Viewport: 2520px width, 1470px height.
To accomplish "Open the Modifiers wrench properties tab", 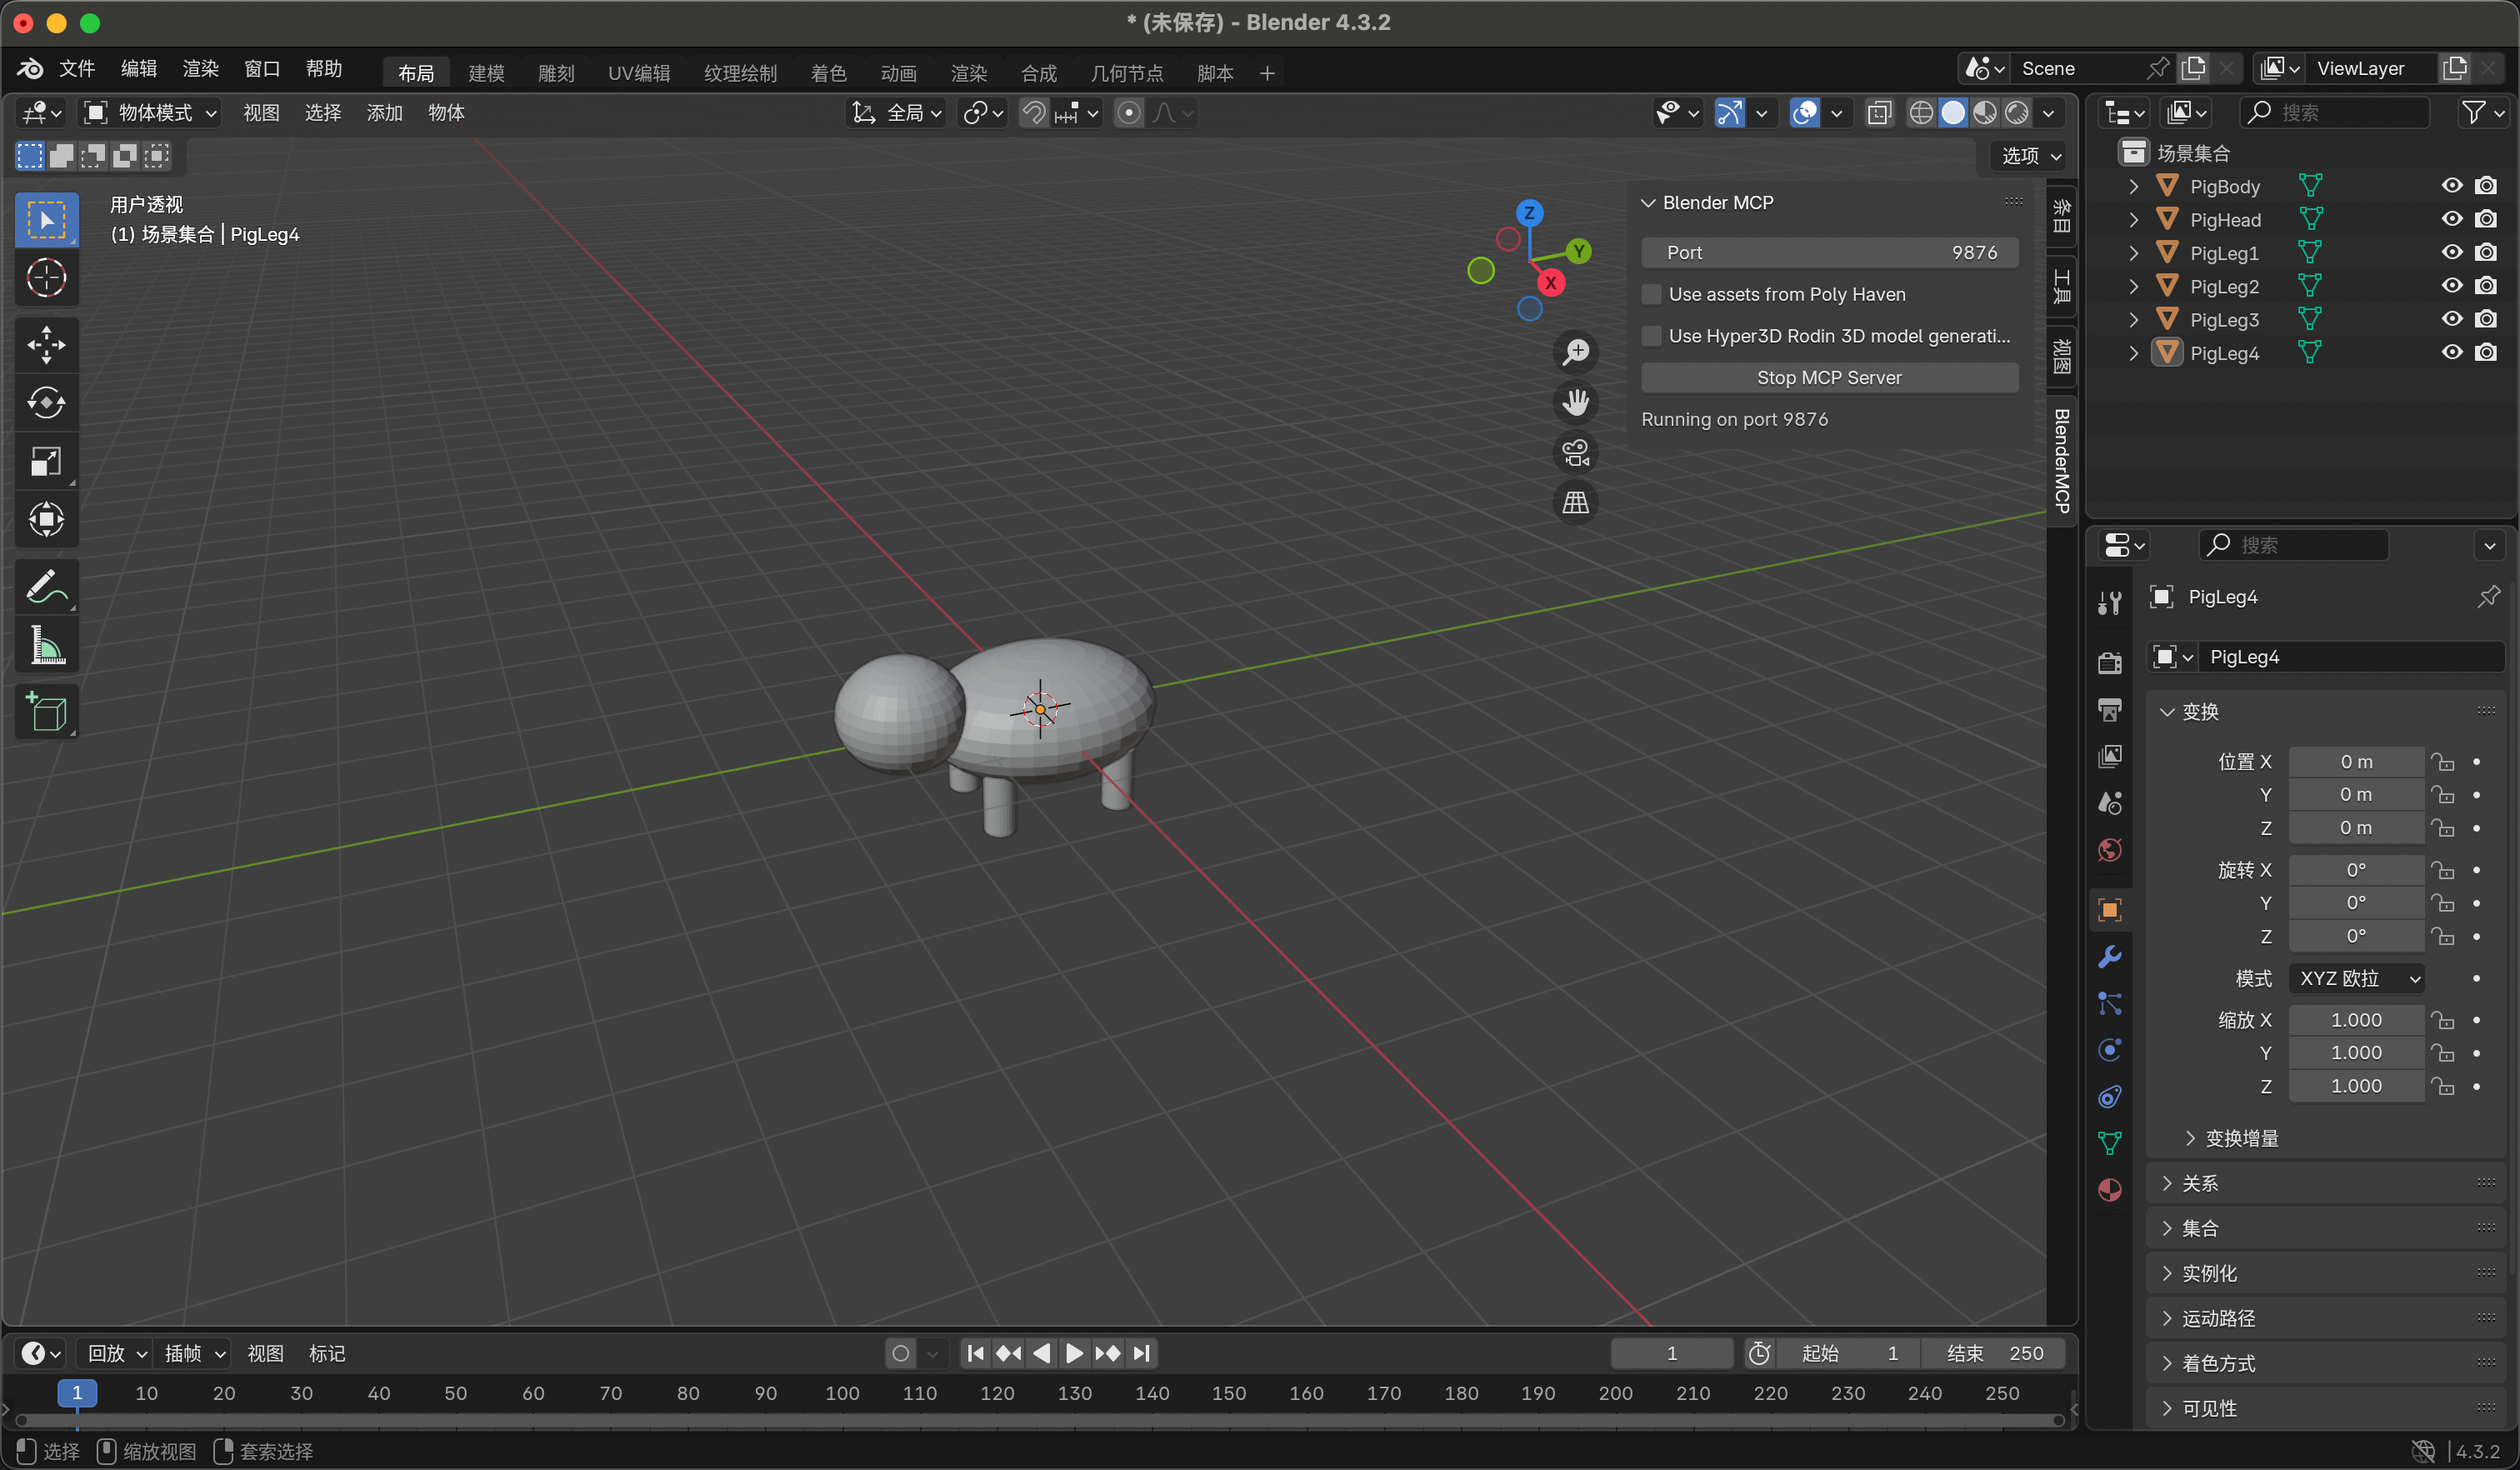I will tap(2110, 957).
